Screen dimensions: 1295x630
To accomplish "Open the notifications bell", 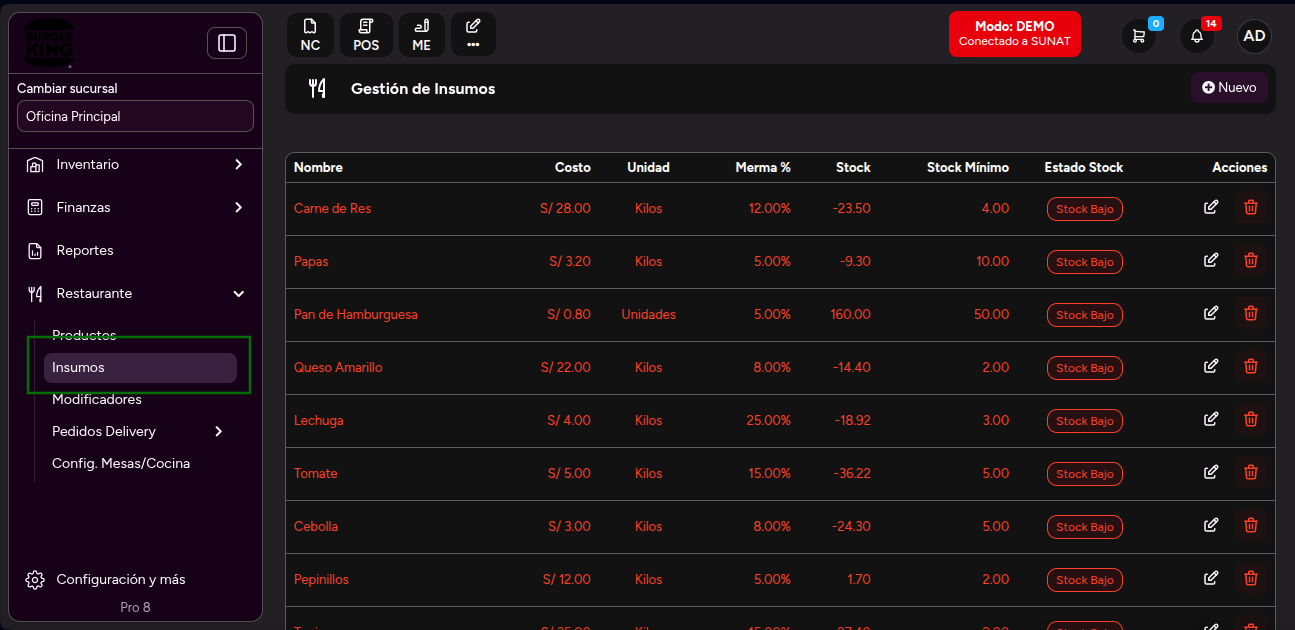I will 1197,36.
